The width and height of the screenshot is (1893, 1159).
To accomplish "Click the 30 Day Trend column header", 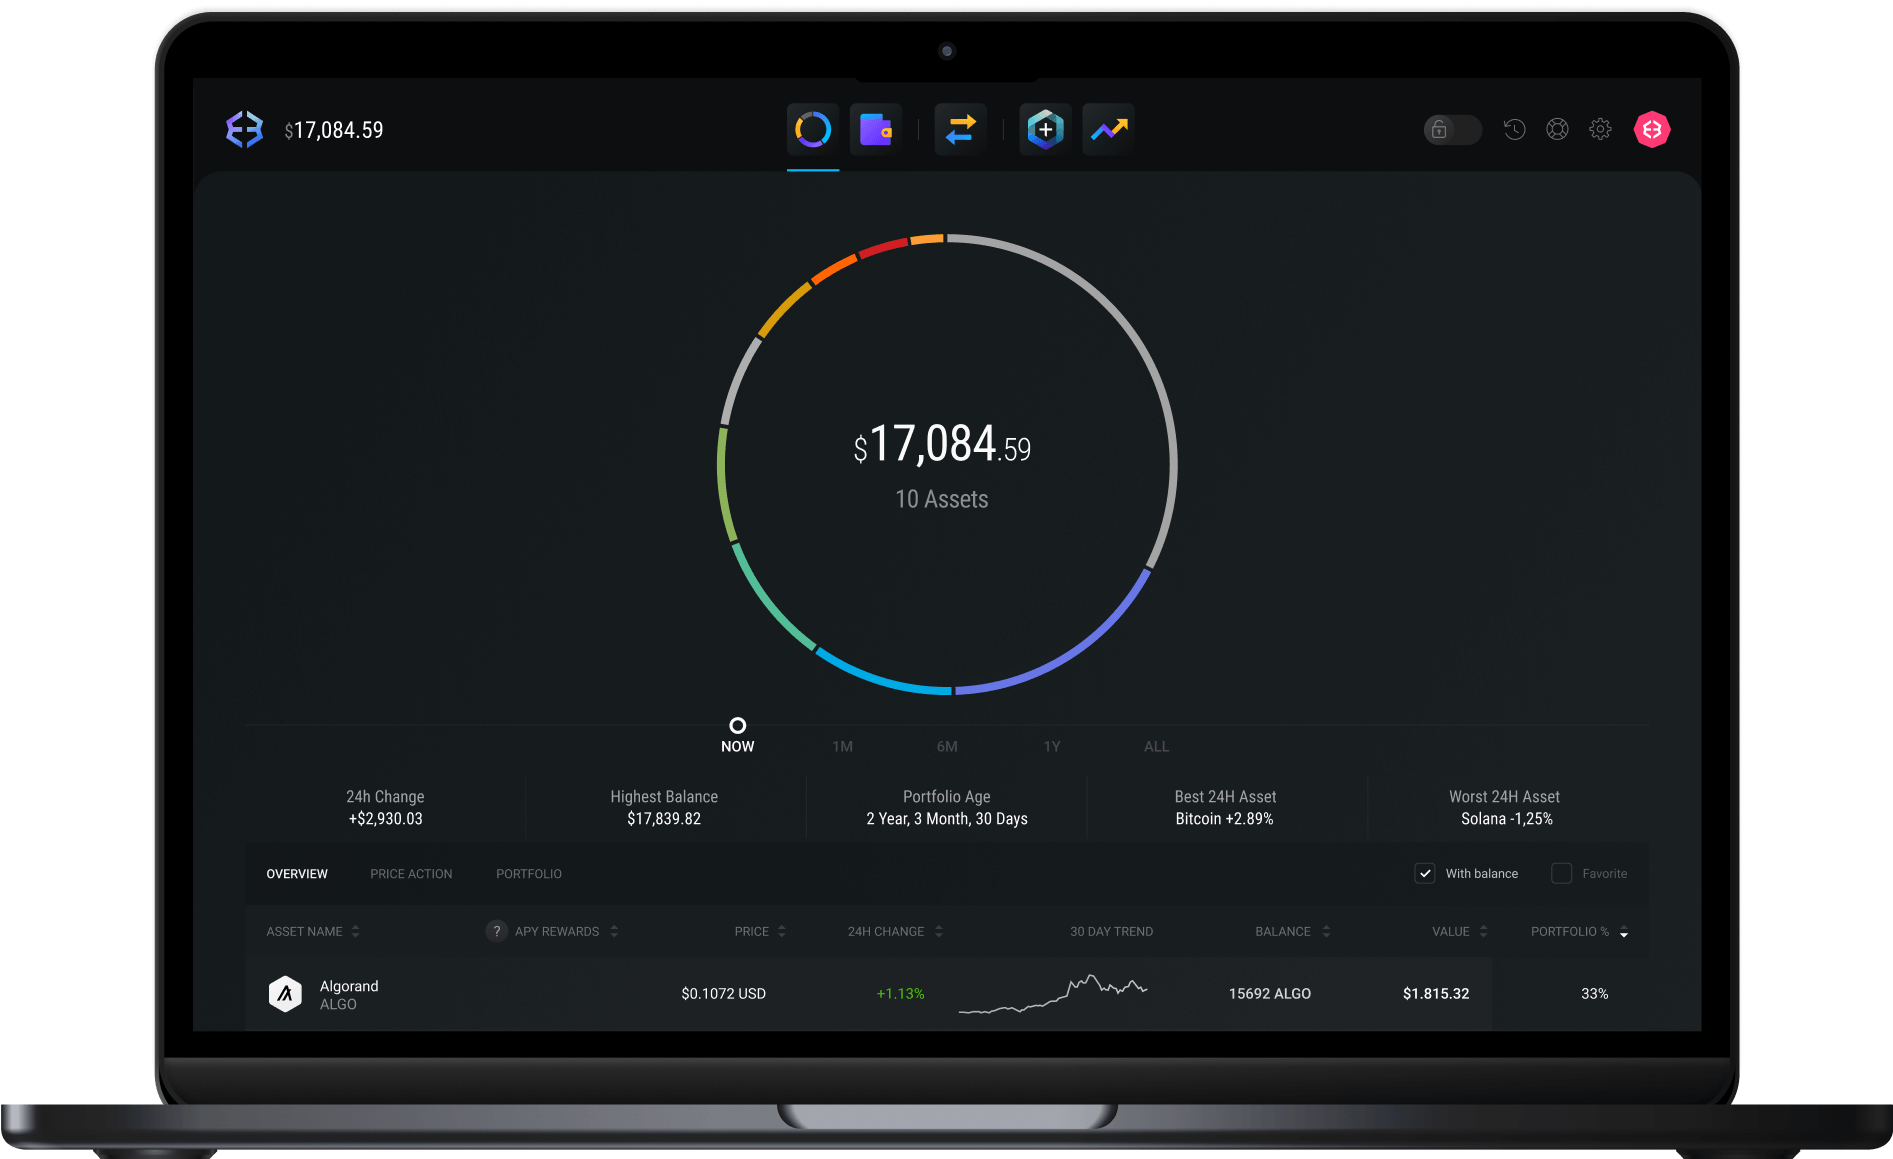I will [x=1111, y=931].
